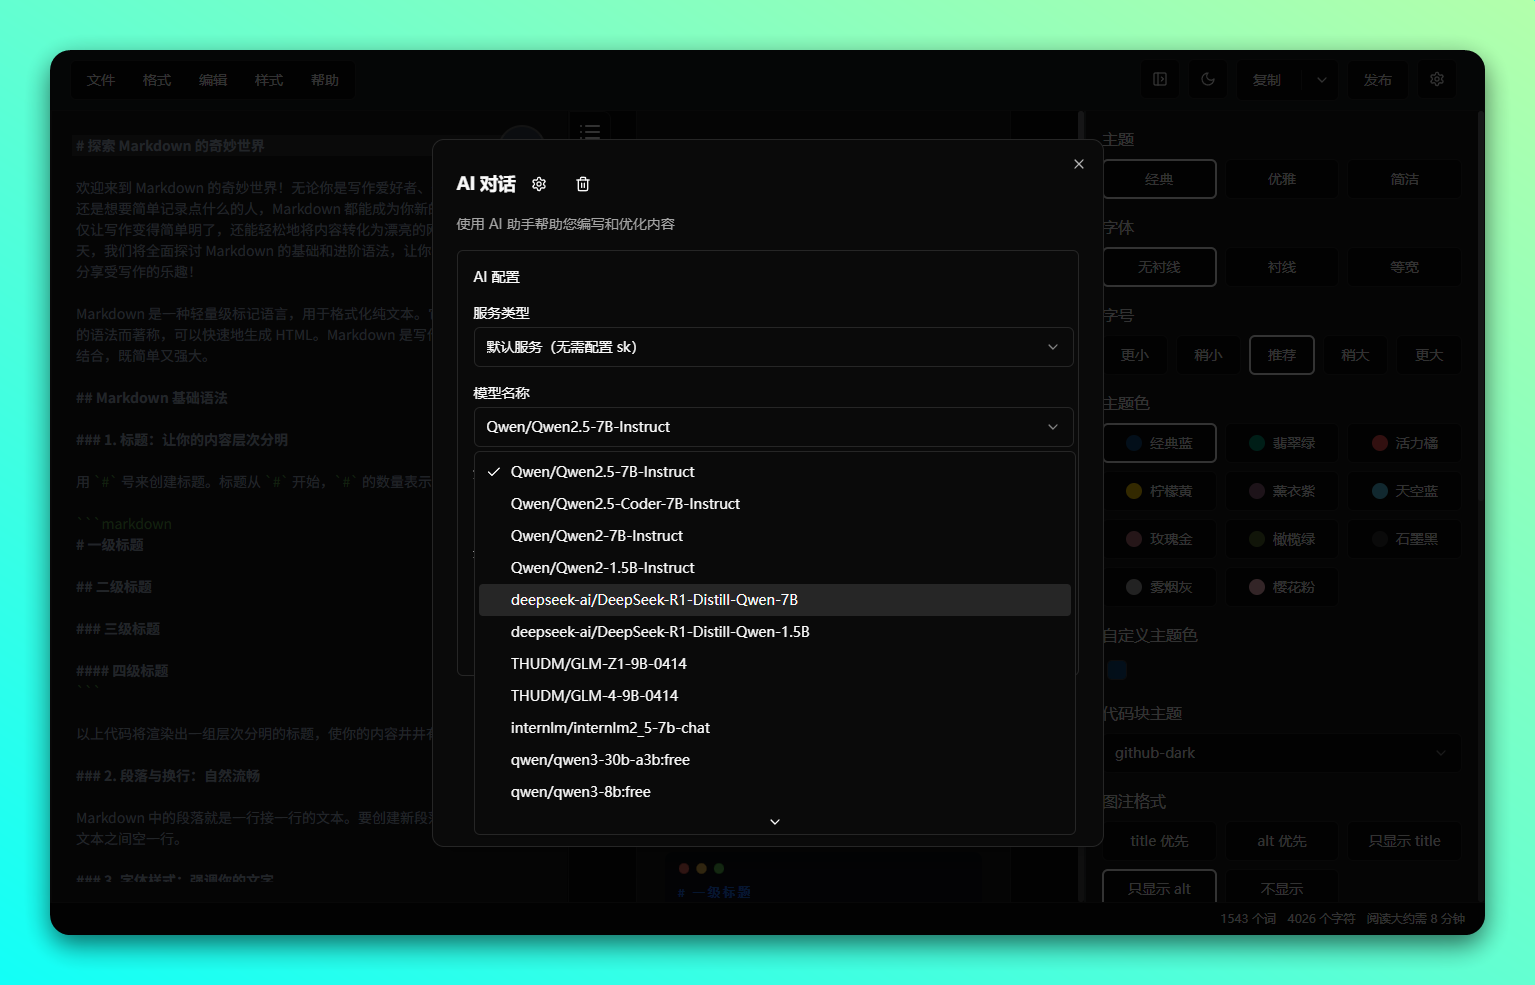Select qwen/qwen3-30b-a3b:free model

[775, 760]
